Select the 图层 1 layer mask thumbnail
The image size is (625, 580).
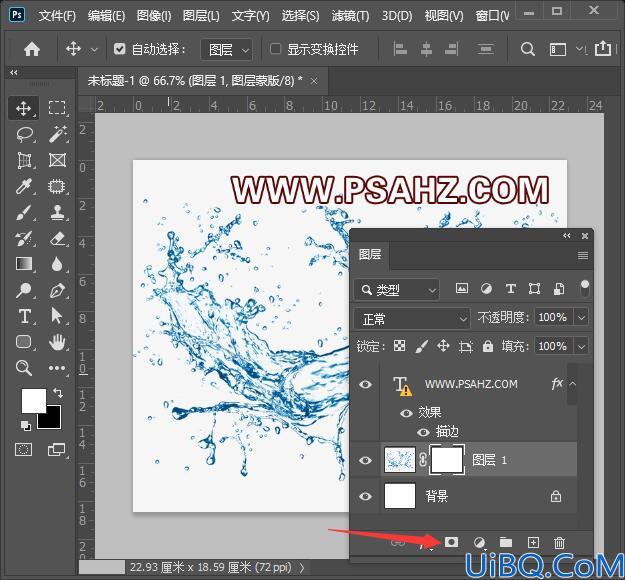(x=447, y=460)
